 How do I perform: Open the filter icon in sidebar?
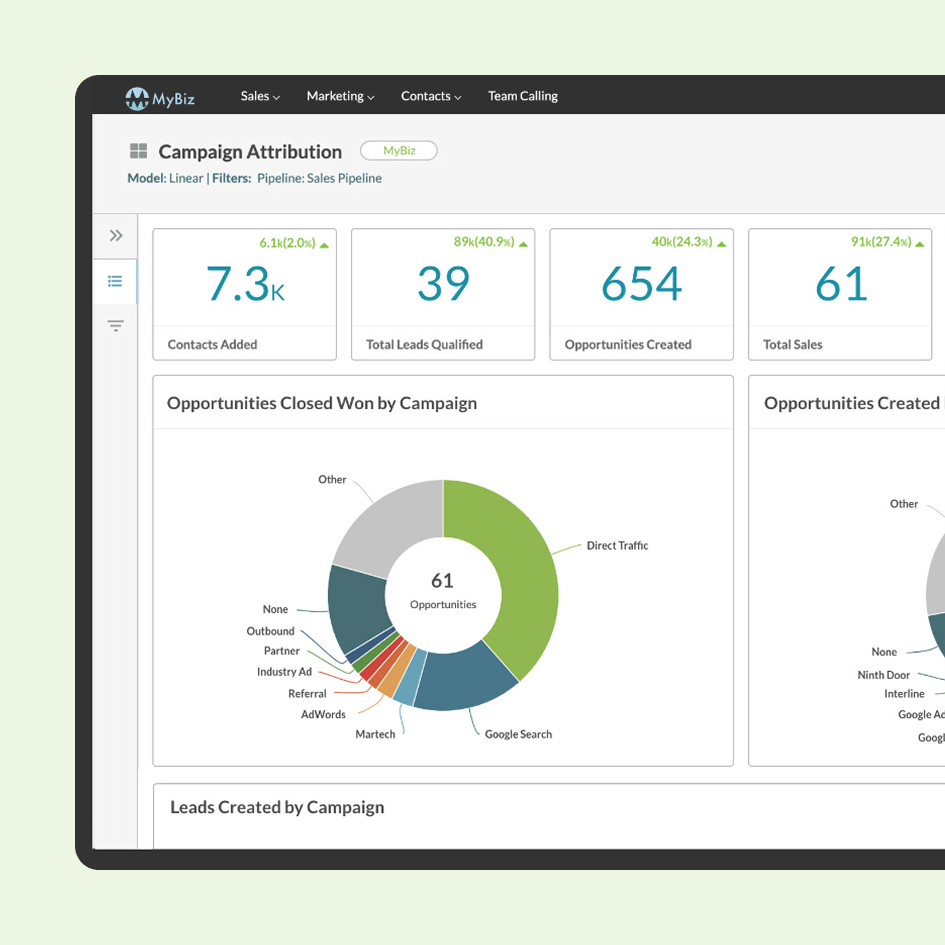[116, 326]
